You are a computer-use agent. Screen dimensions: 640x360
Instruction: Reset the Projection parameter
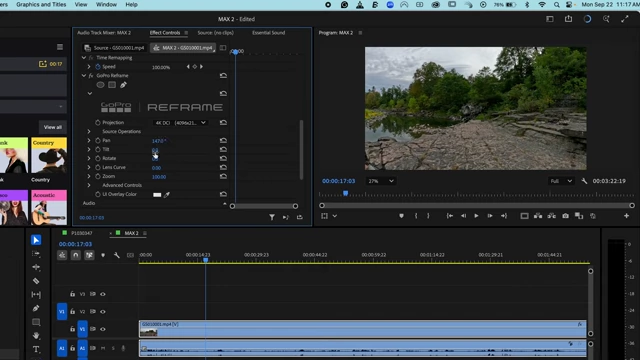223,122
